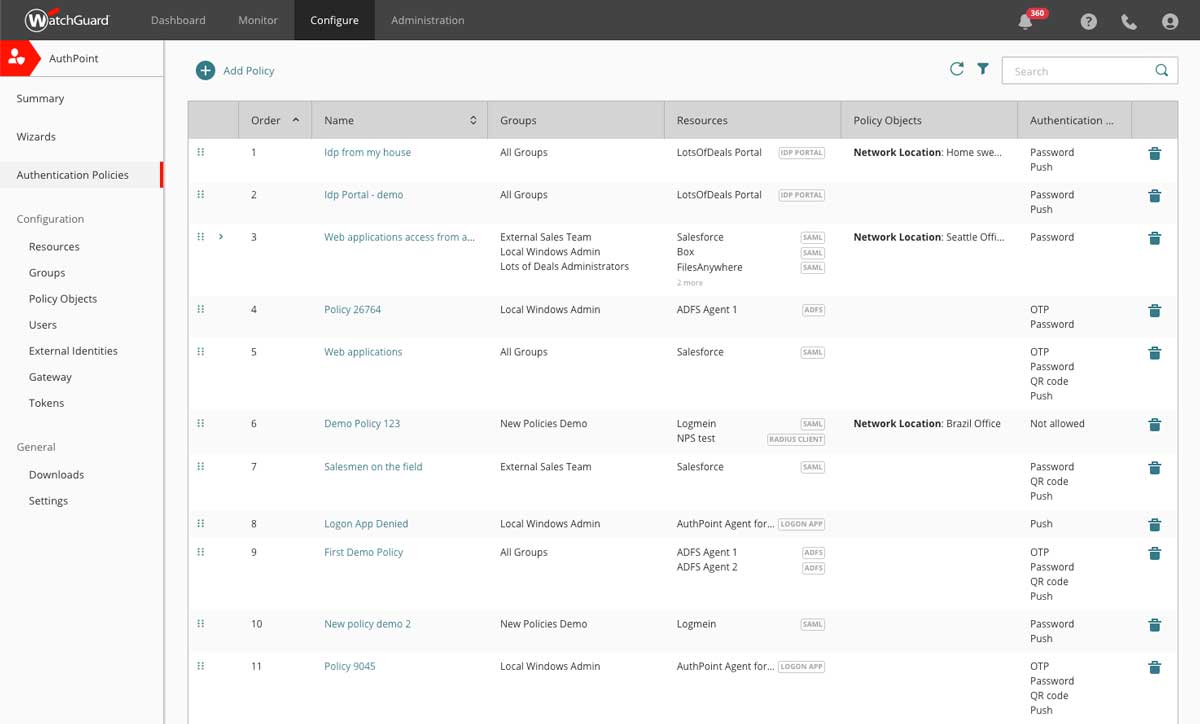Click trash icon for Demo Policy 123
Viewport: 1200px width, 724px height.
[x=1154, y=424]
